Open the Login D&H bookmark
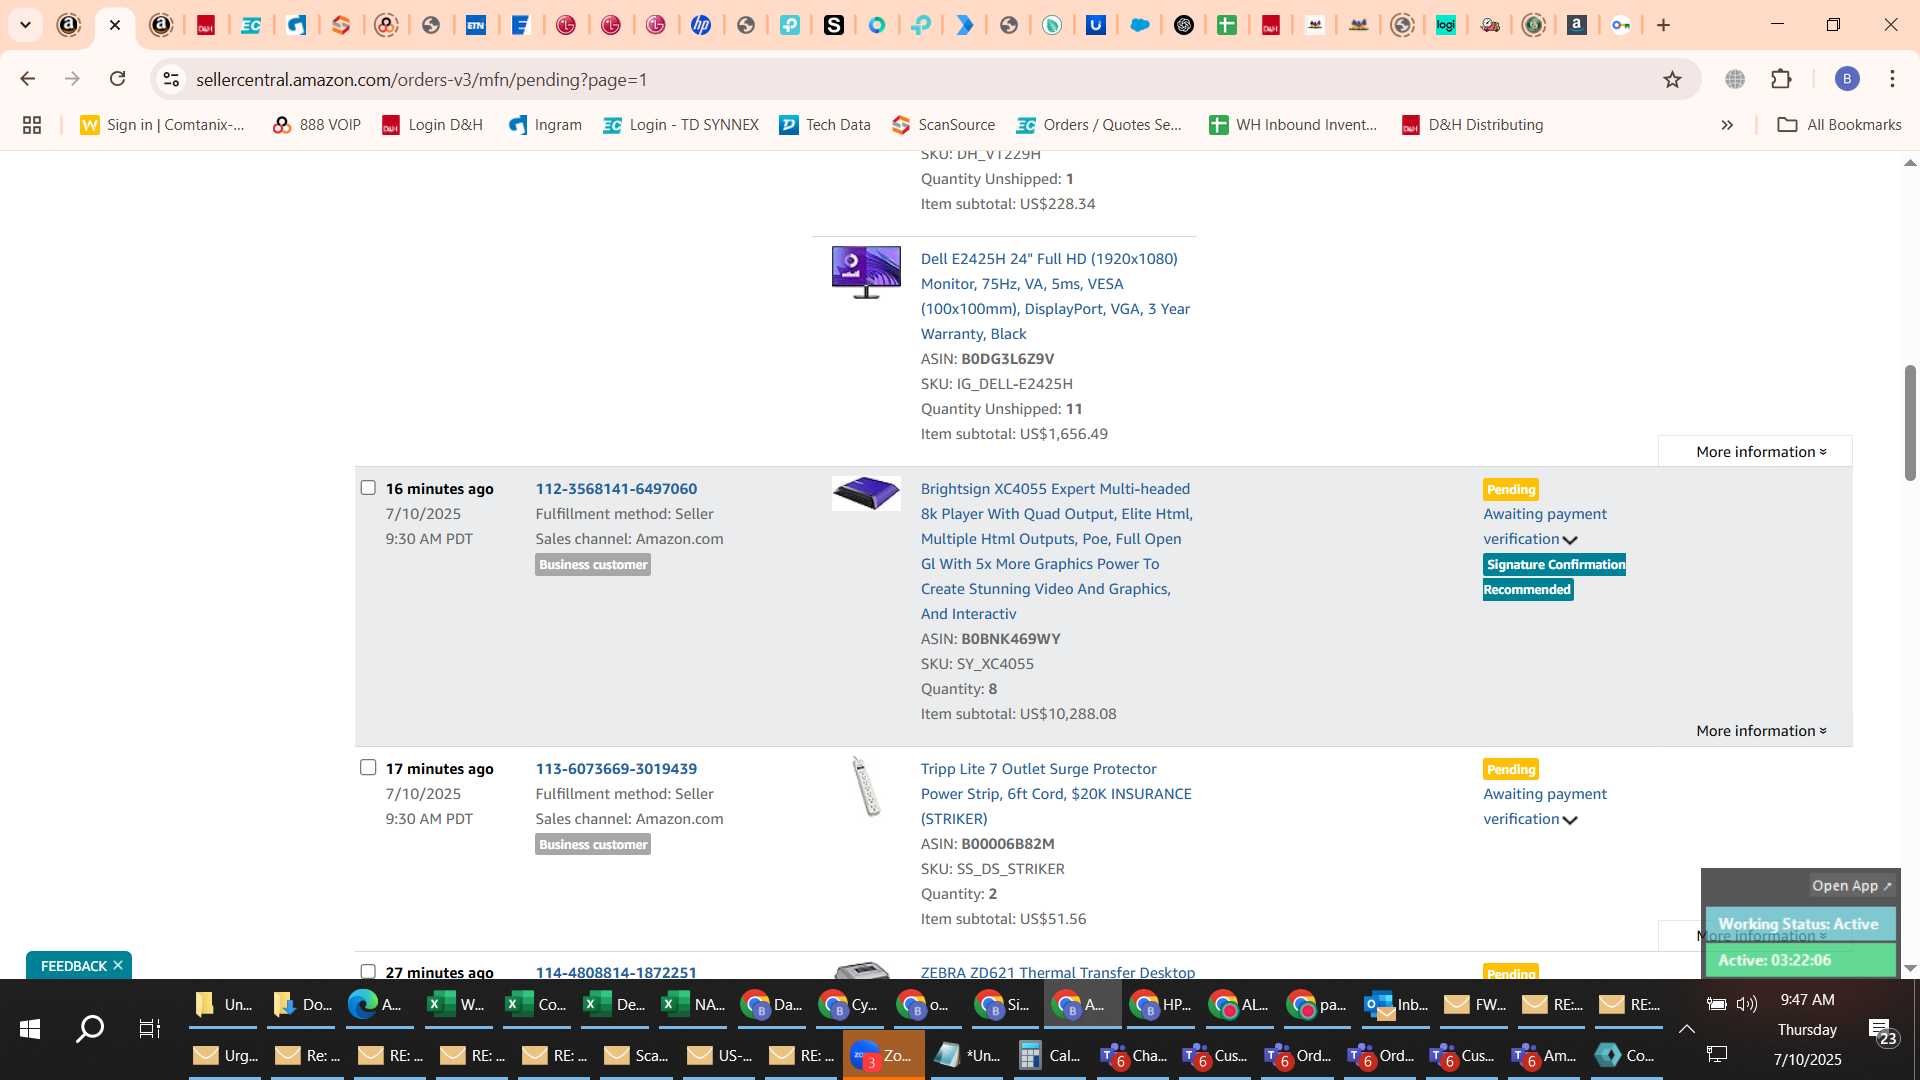 click(x=432, y=125)
